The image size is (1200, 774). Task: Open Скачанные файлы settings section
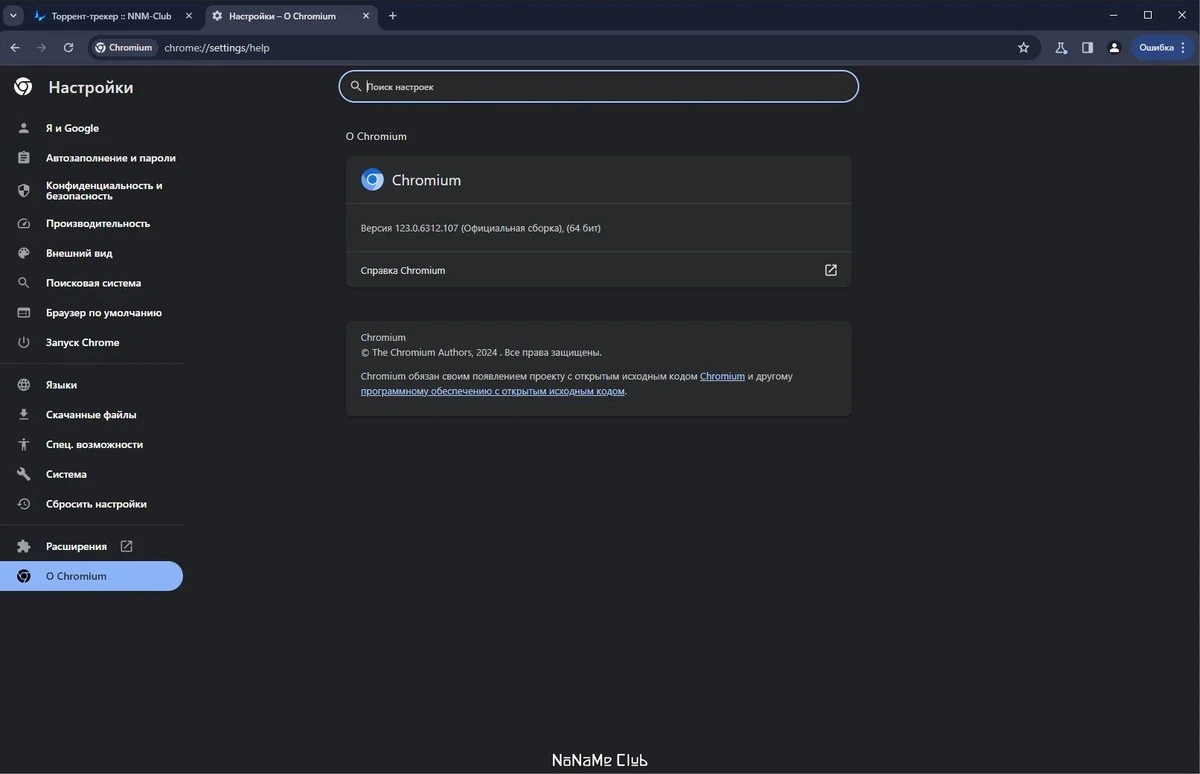pyautogui.click(x=91, y=415)
